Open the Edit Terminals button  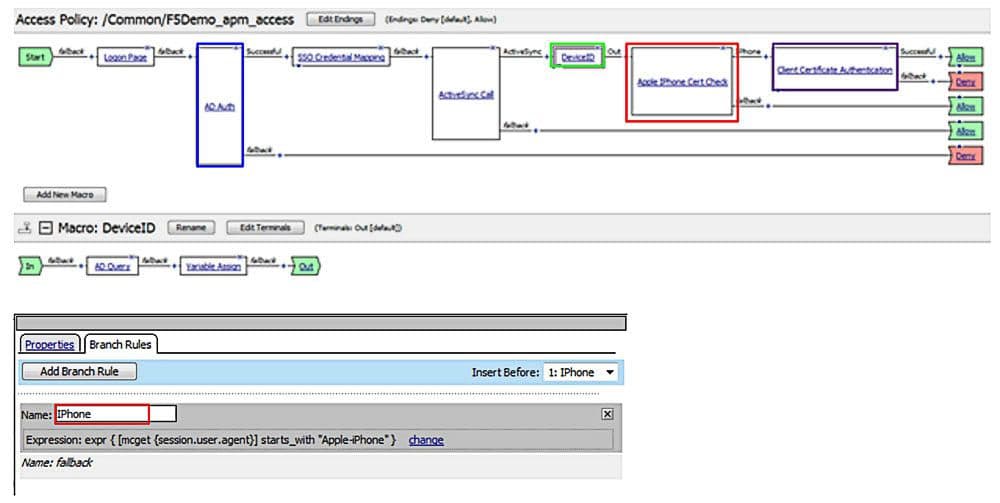[x=264, y=228]
